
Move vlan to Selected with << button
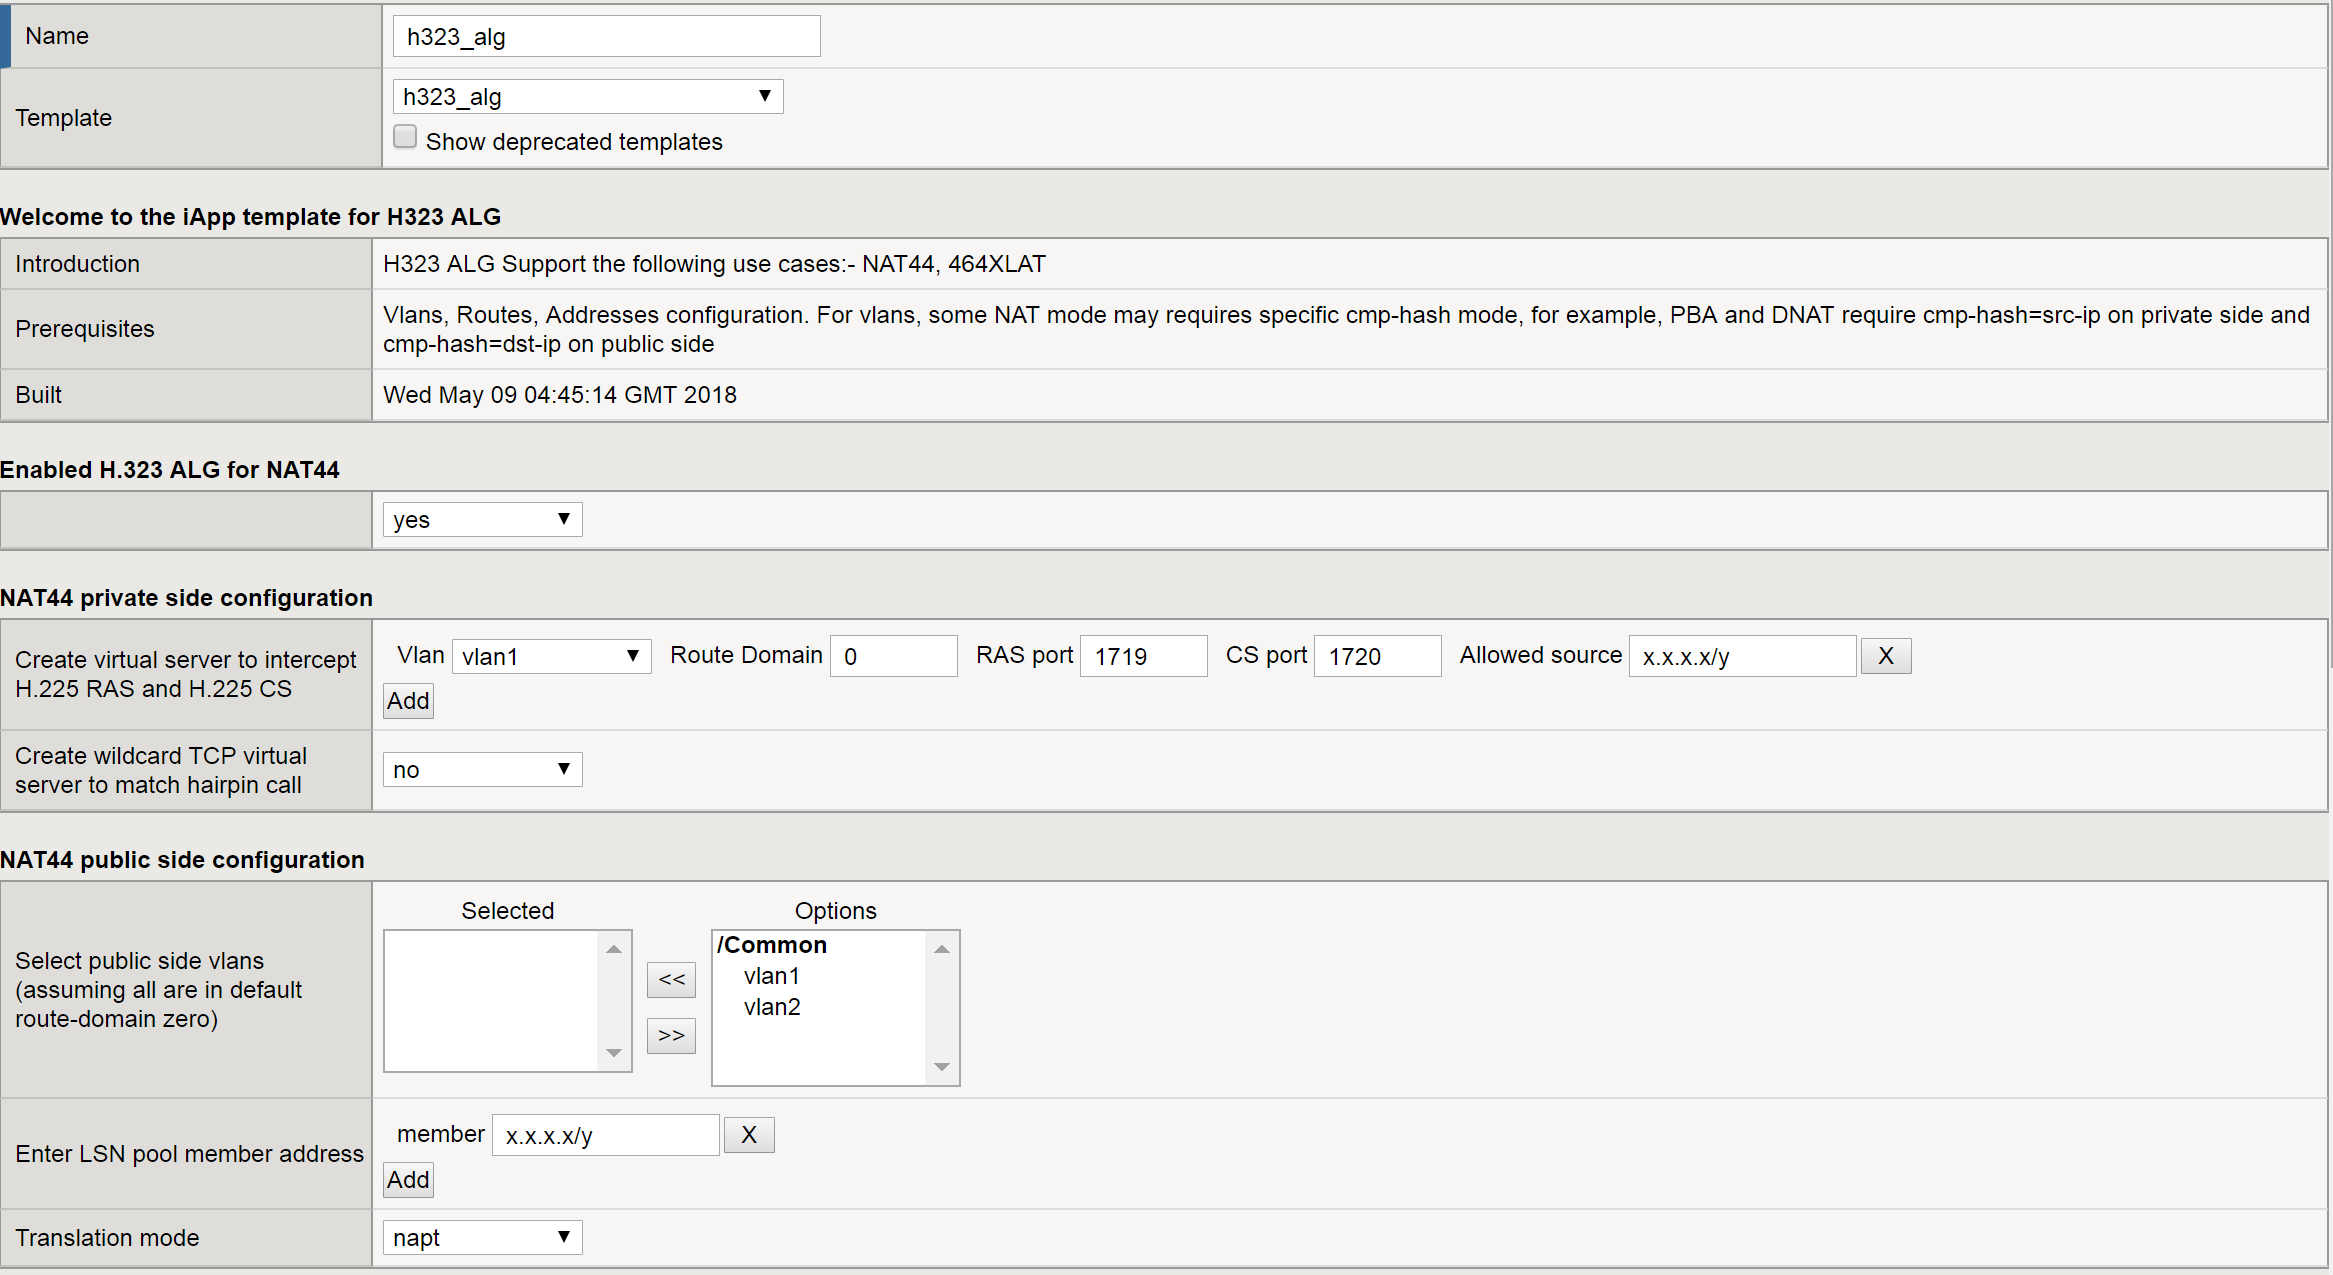click(671, 979)
